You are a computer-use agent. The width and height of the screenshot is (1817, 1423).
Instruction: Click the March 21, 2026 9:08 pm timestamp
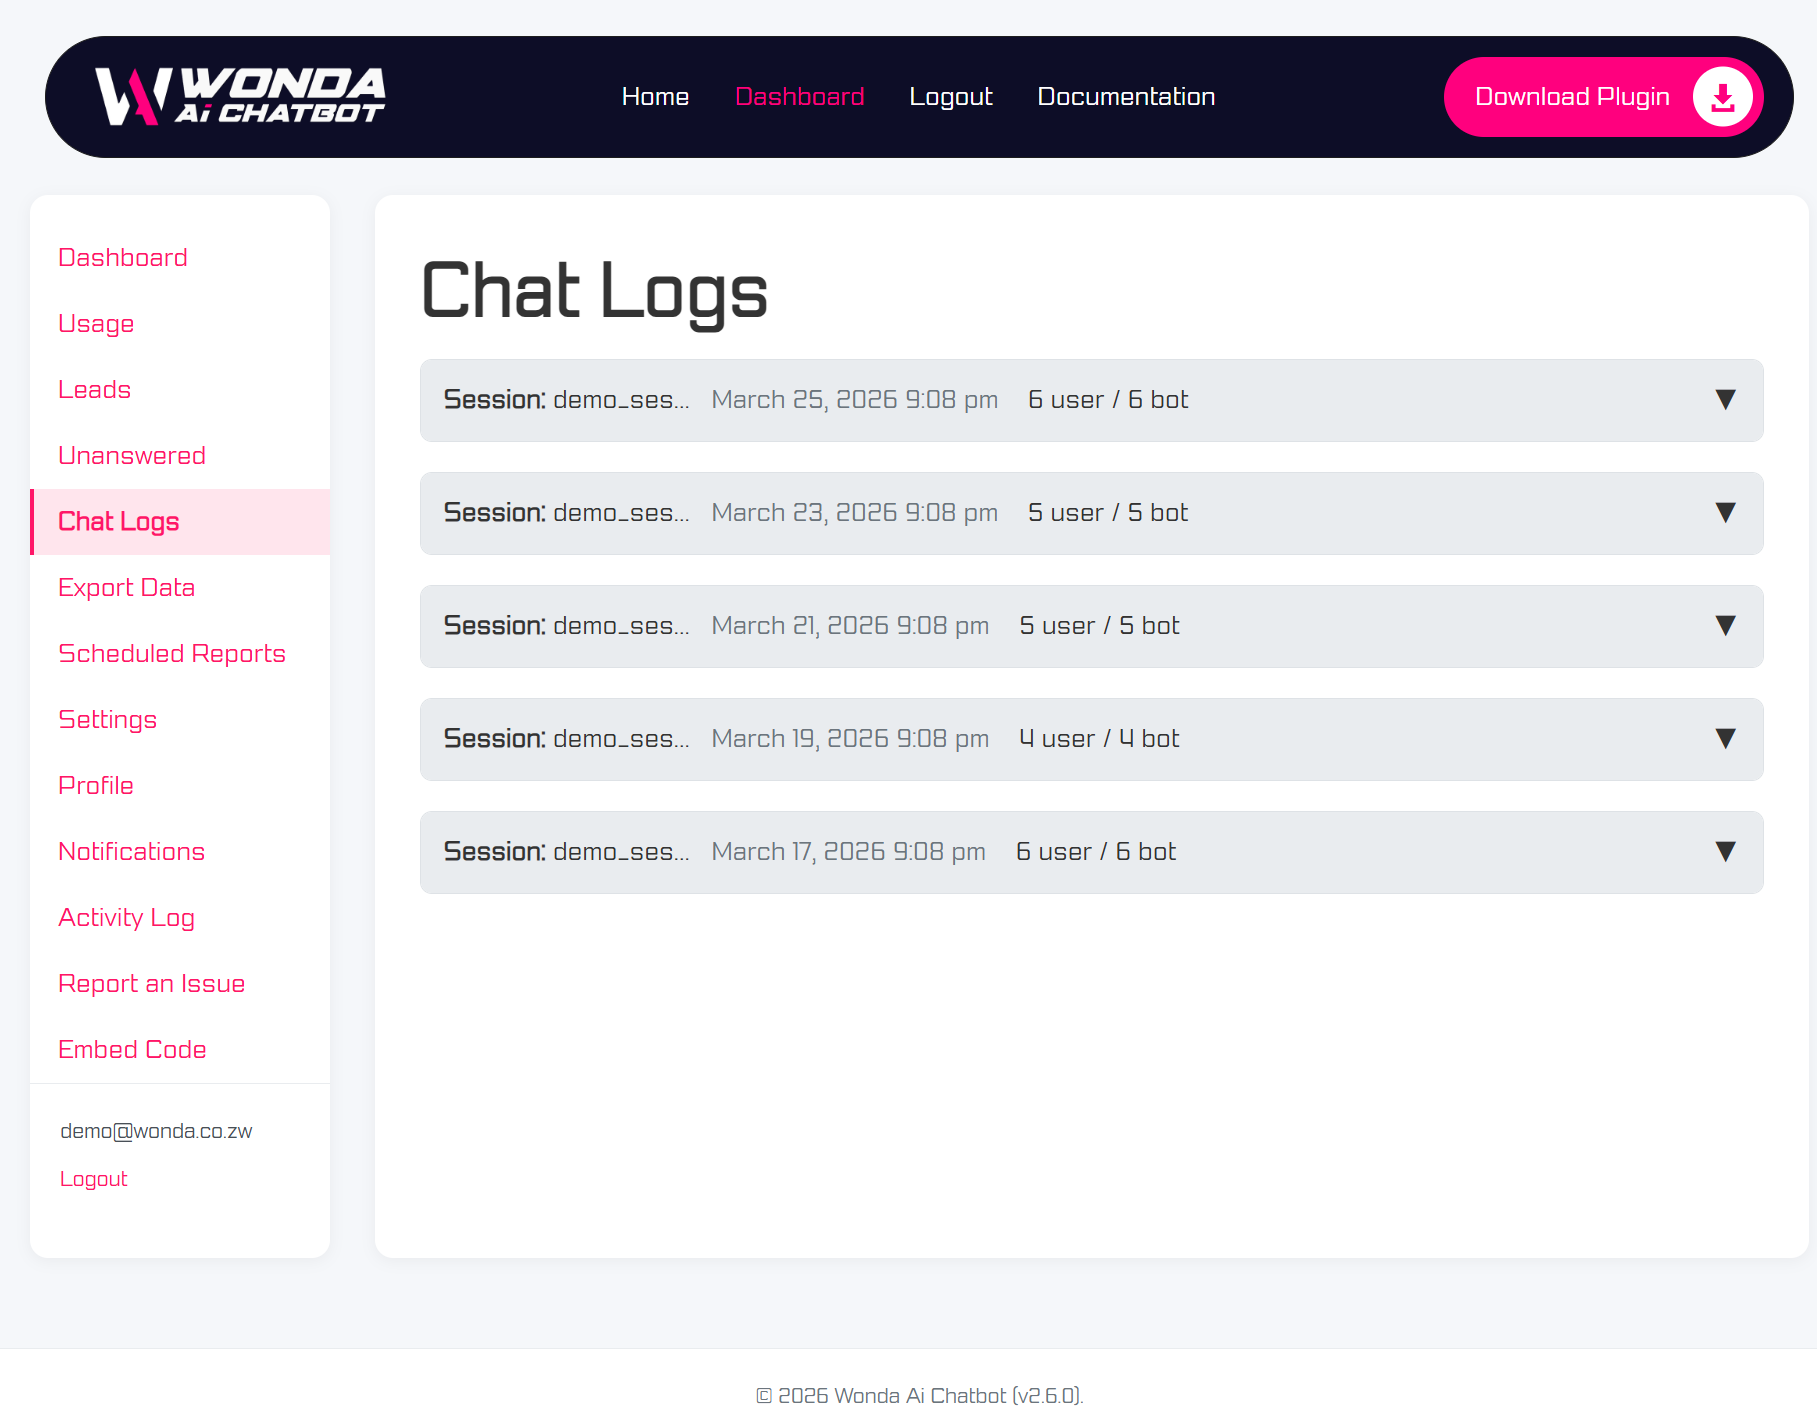(850, 626)
